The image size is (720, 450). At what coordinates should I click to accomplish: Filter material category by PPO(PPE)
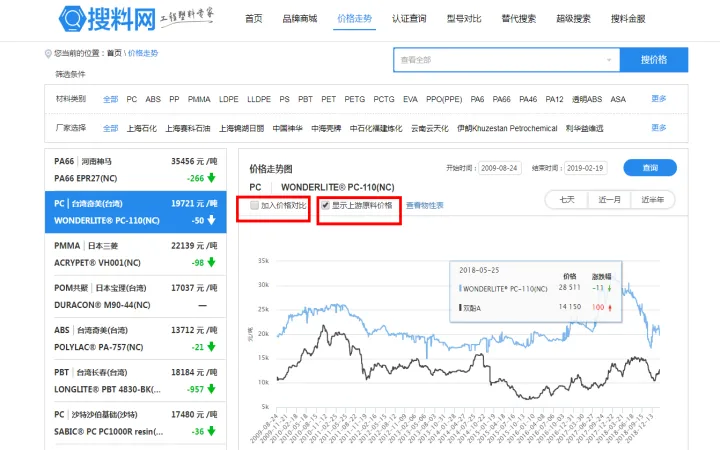point(444,99)
